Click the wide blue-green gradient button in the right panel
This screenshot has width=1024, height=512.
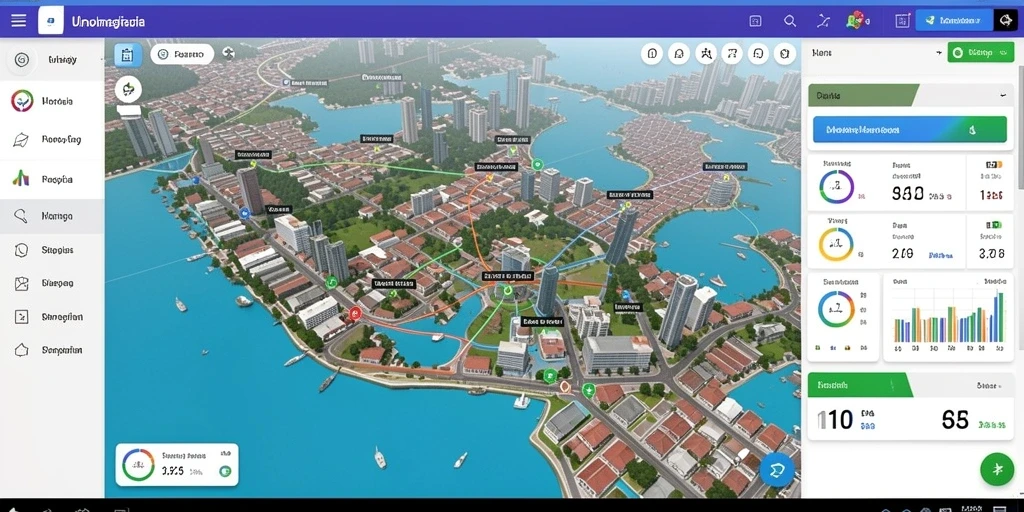tap(909, 129)
